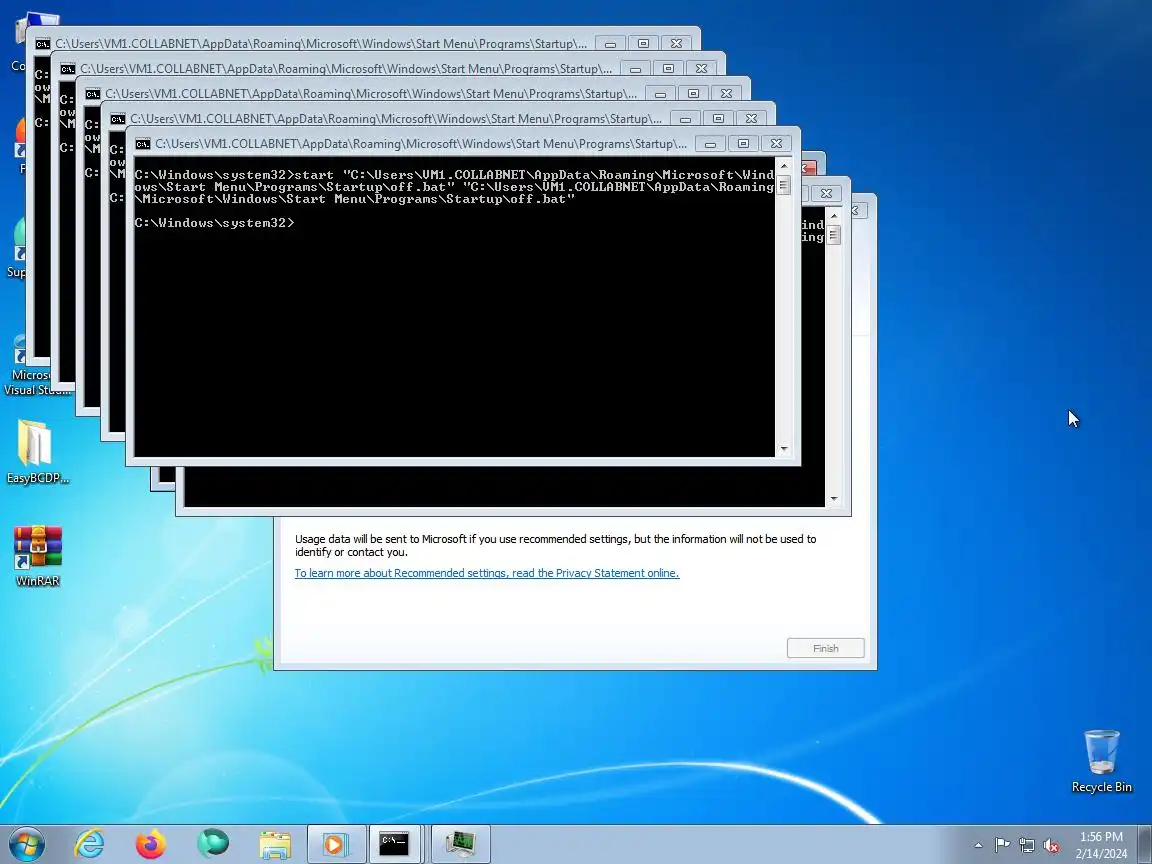
Task: Launch Internet Explorer from the taskbar
Action: [90, 843]
